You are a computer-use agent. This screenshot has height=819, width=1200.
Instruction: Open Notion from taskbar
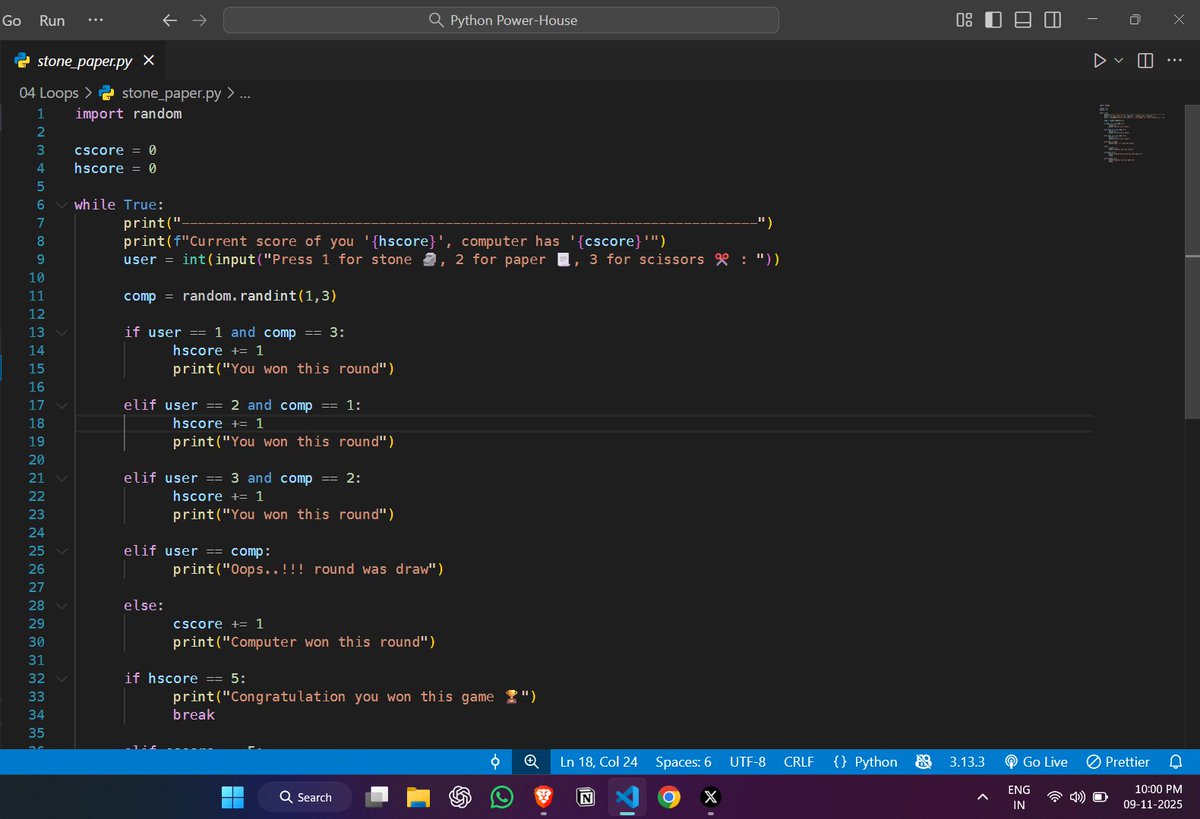(586, 797)
